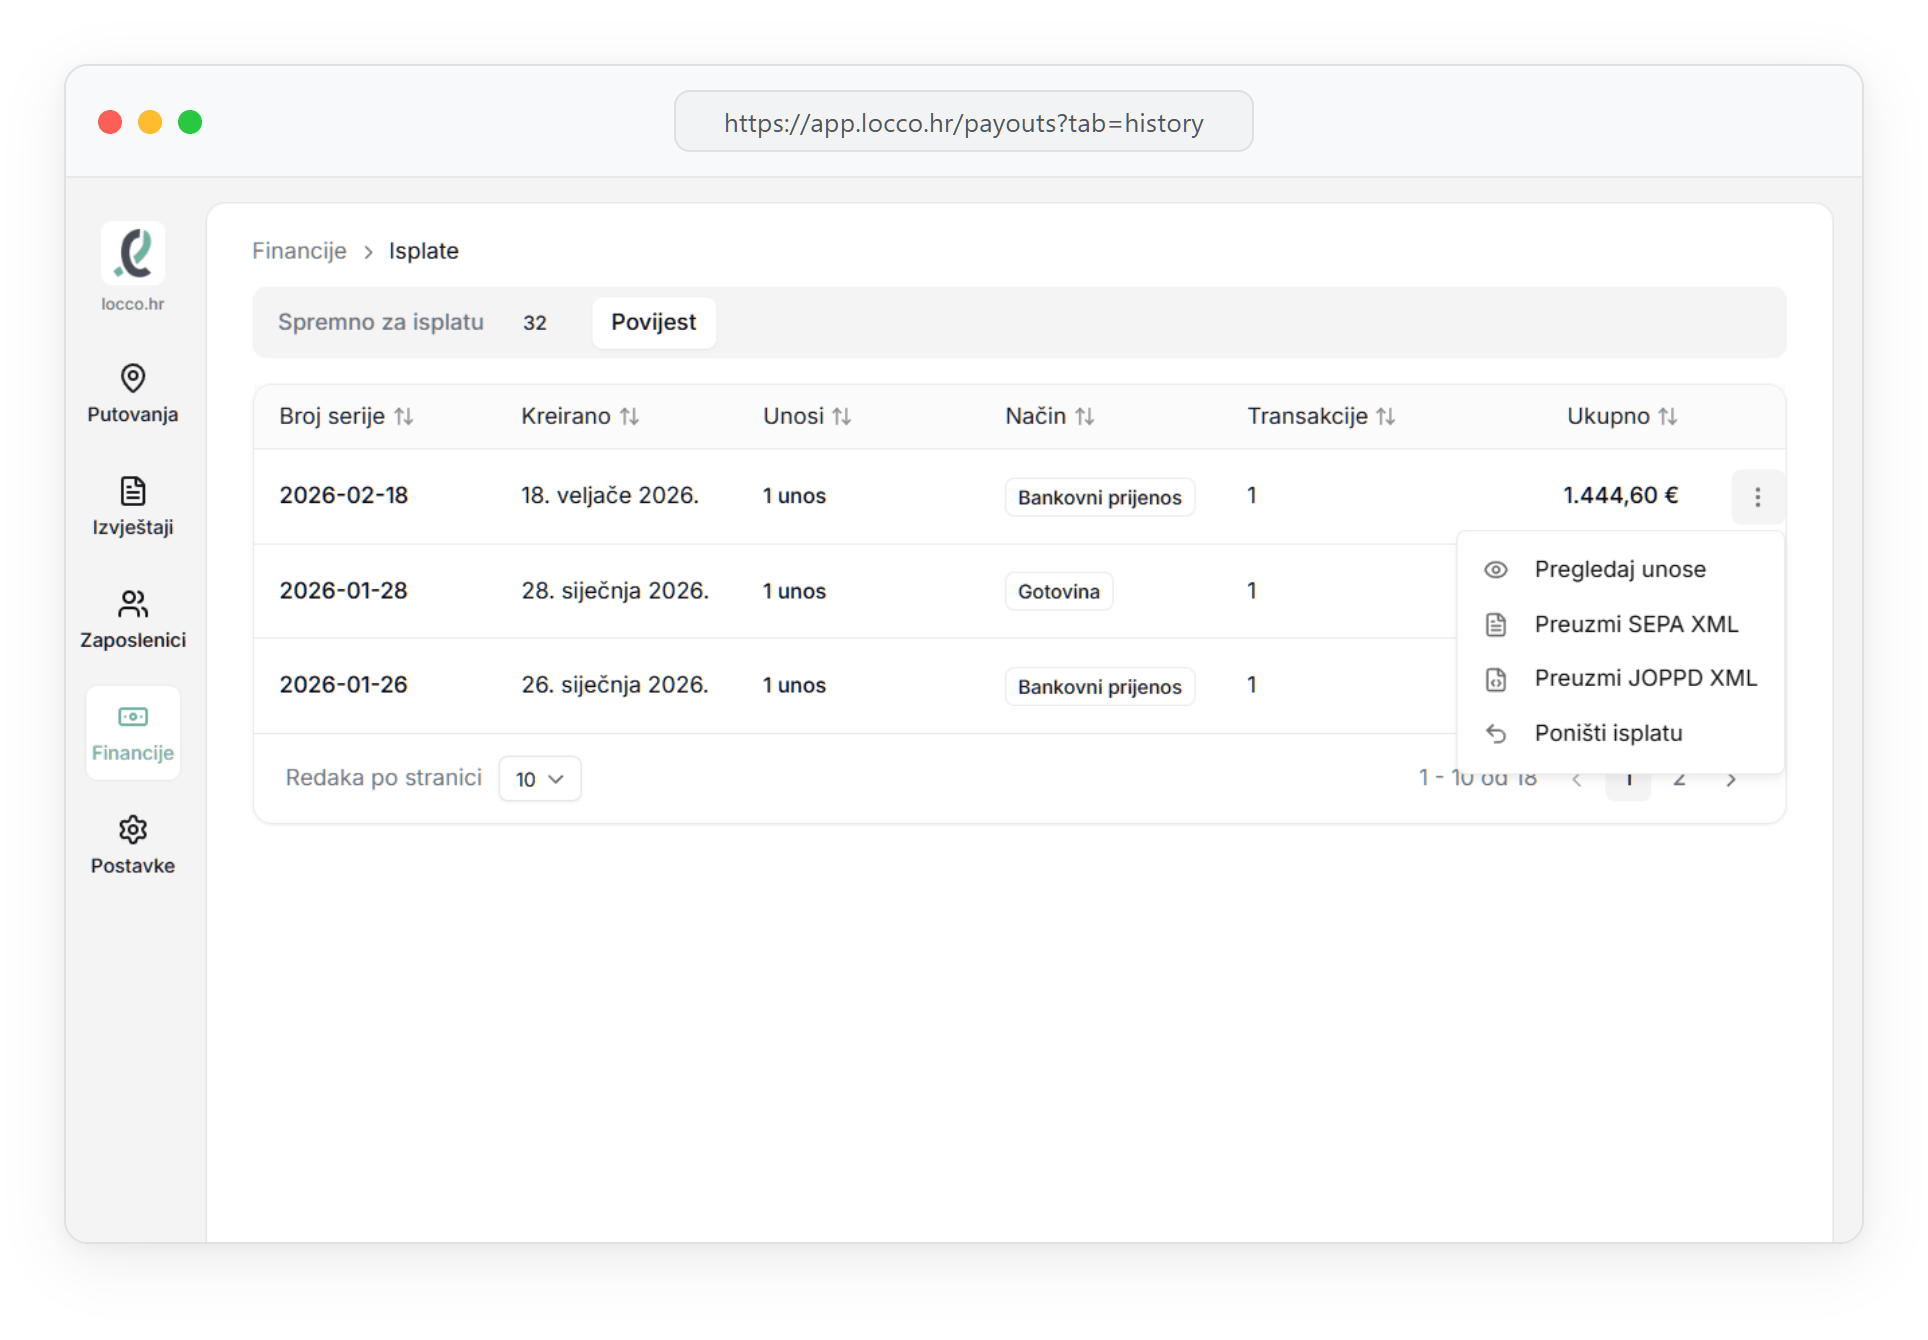Open Postavke gear icon
The height and width of the screenshot is (1340, 1928).
133,830
